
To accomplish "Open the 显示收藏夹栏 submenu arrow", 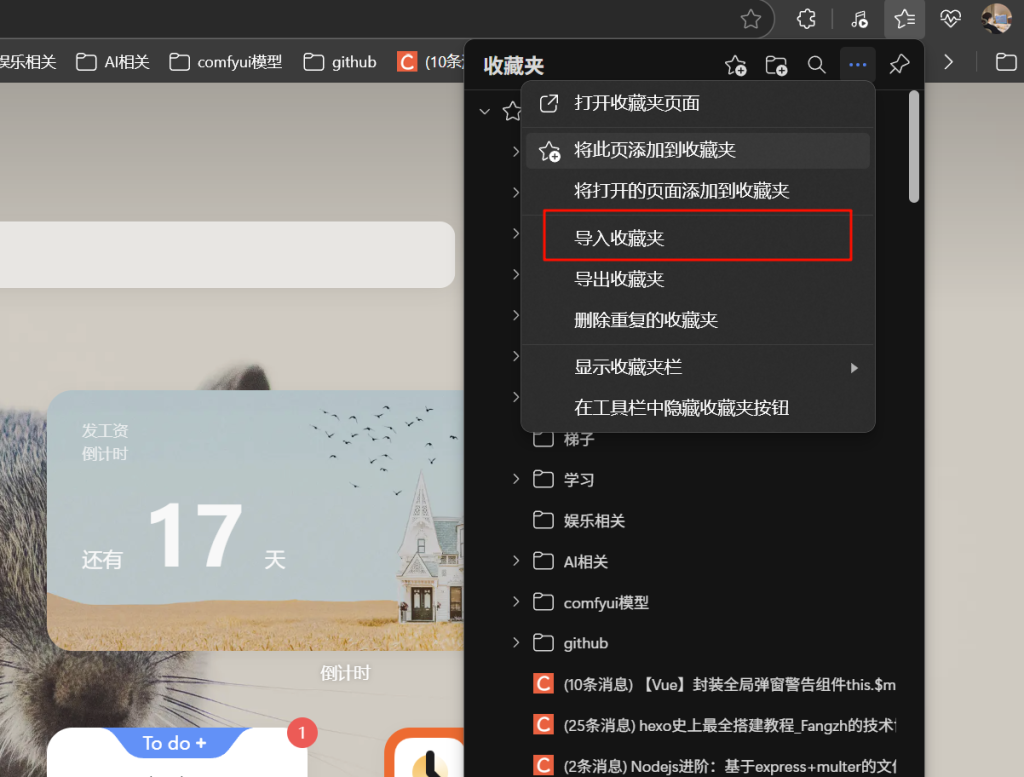I will pyautogui.click(x=854, y=368).
